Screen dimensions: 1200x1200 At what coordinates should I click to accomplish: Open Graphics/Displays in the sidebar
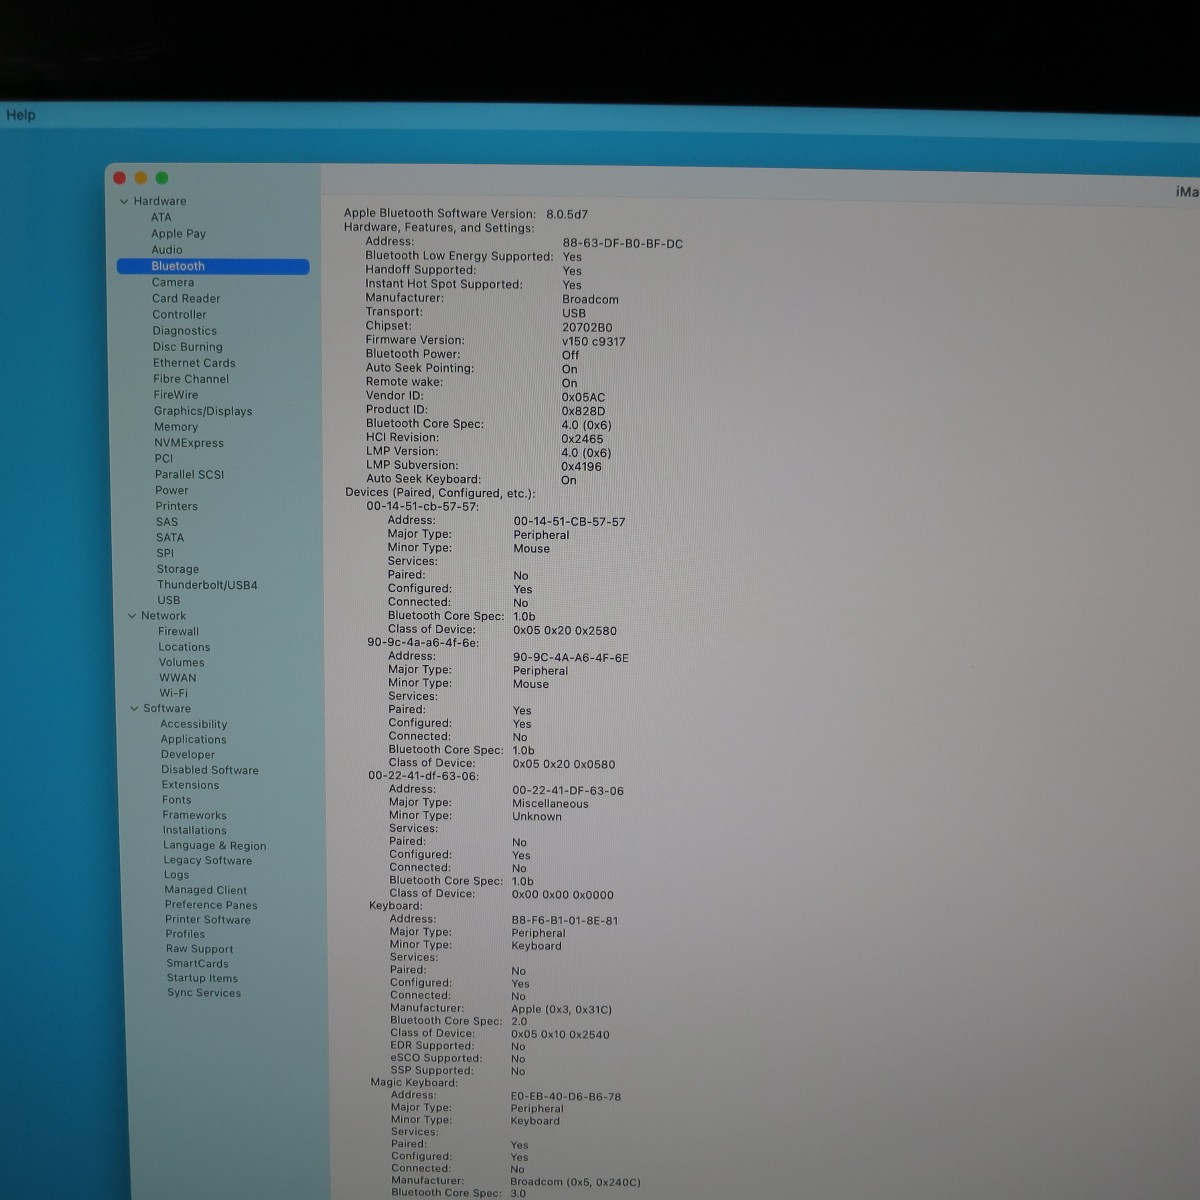click(203, 411)
